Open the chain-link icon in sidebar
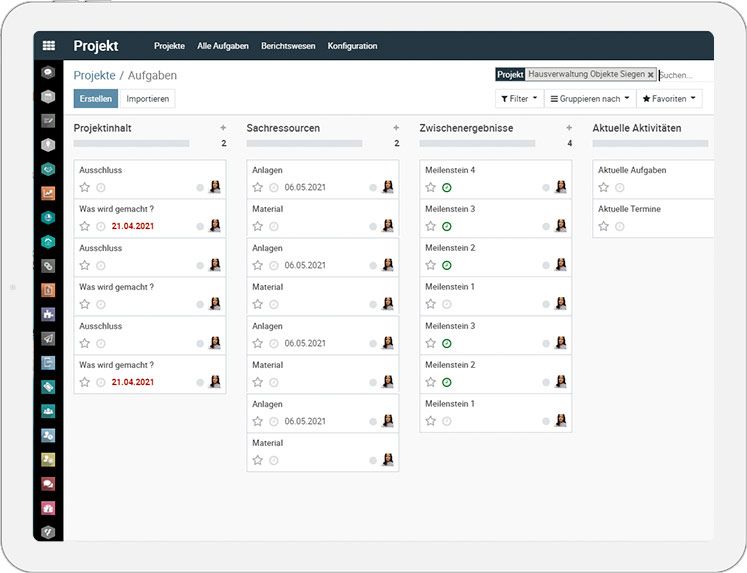Viewport: 747px width, 573px height. 48,266
